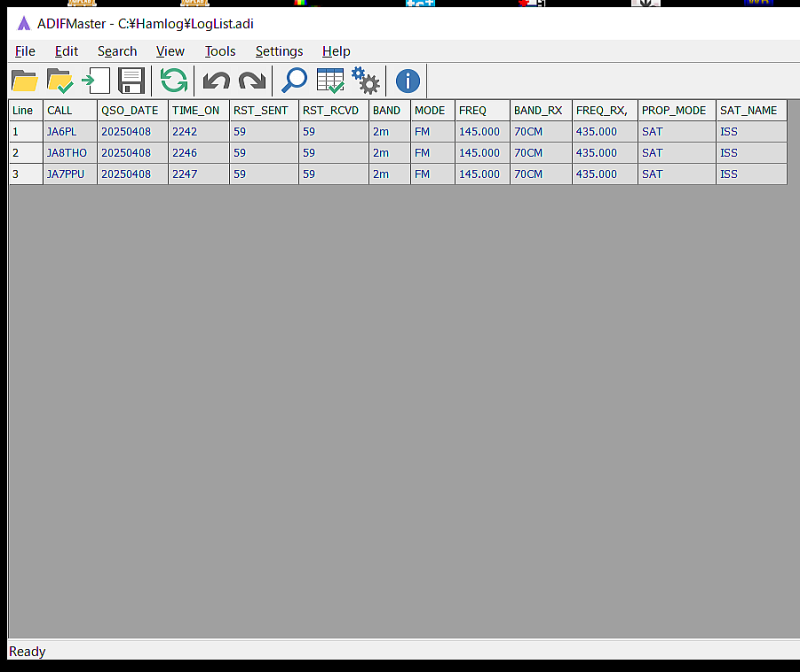800x672 pixels.
Task: Click the BAND column header
Action: pos(389,110)
